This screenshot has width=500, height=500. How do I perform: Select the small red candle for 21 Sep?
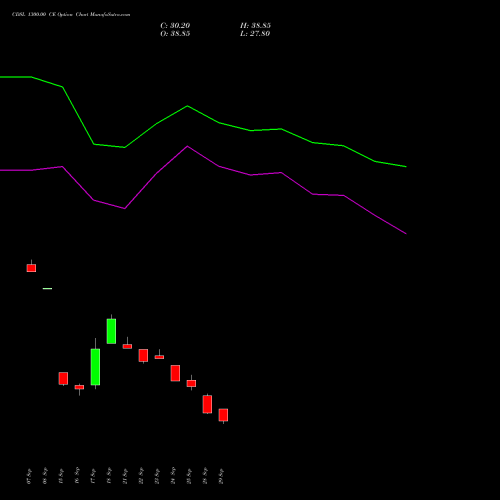click(127, 346)
